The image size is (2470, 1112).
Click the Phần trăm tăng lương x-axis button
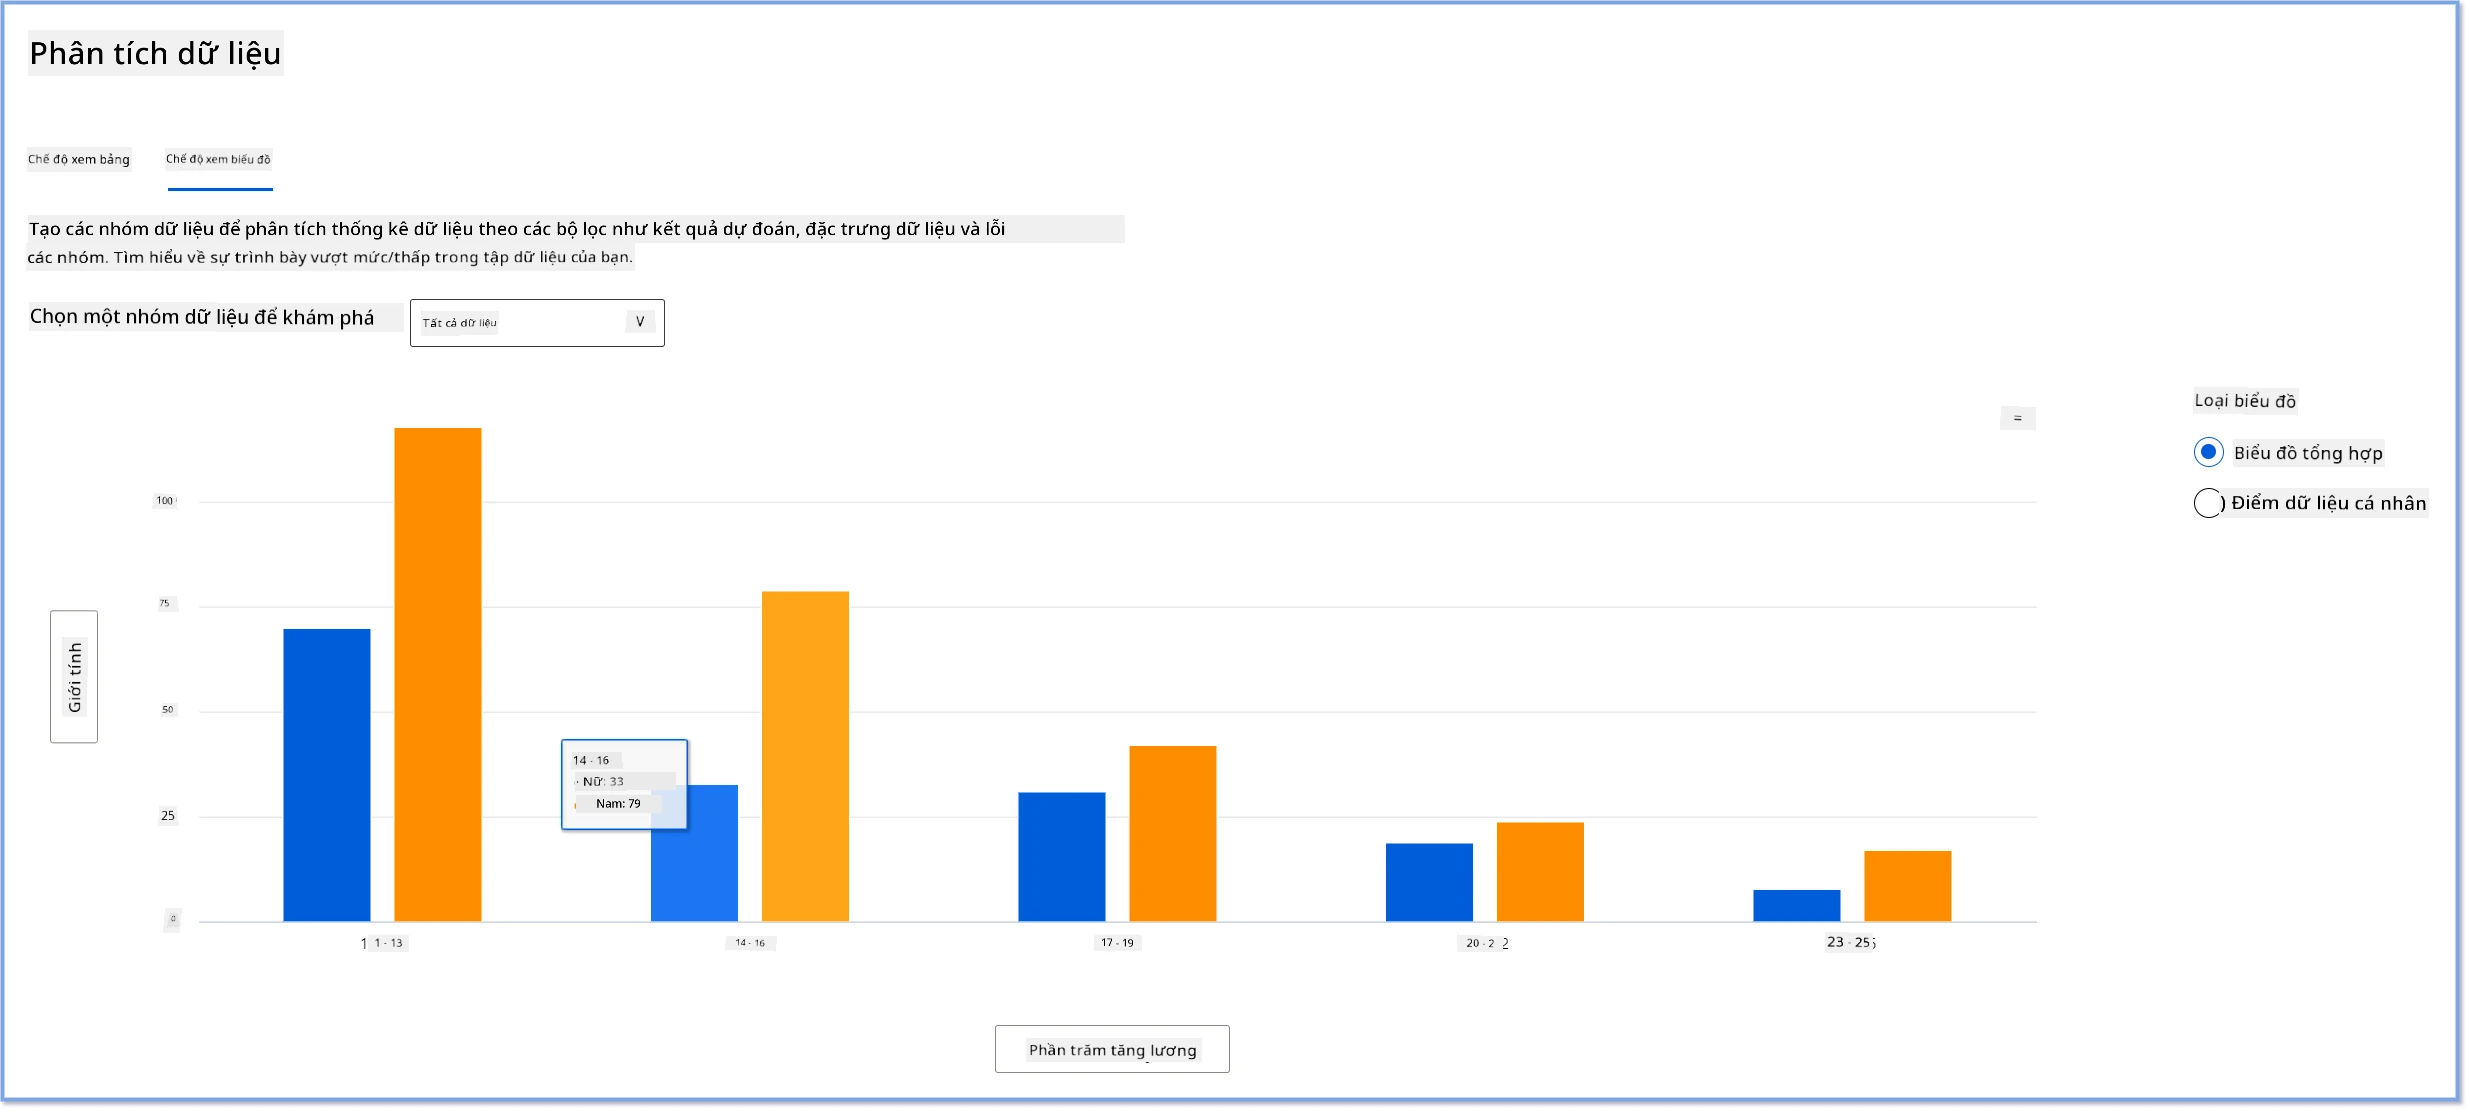(1112, 1049)
